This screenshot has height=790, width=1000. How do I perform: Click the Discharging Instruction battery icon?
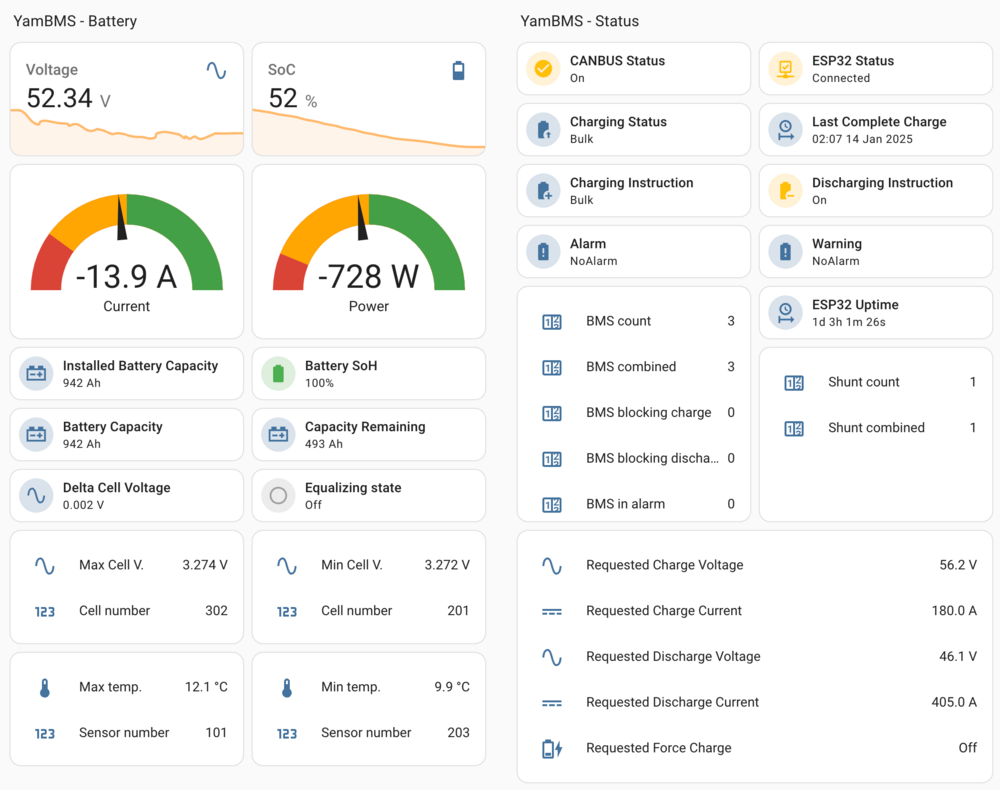785,191
